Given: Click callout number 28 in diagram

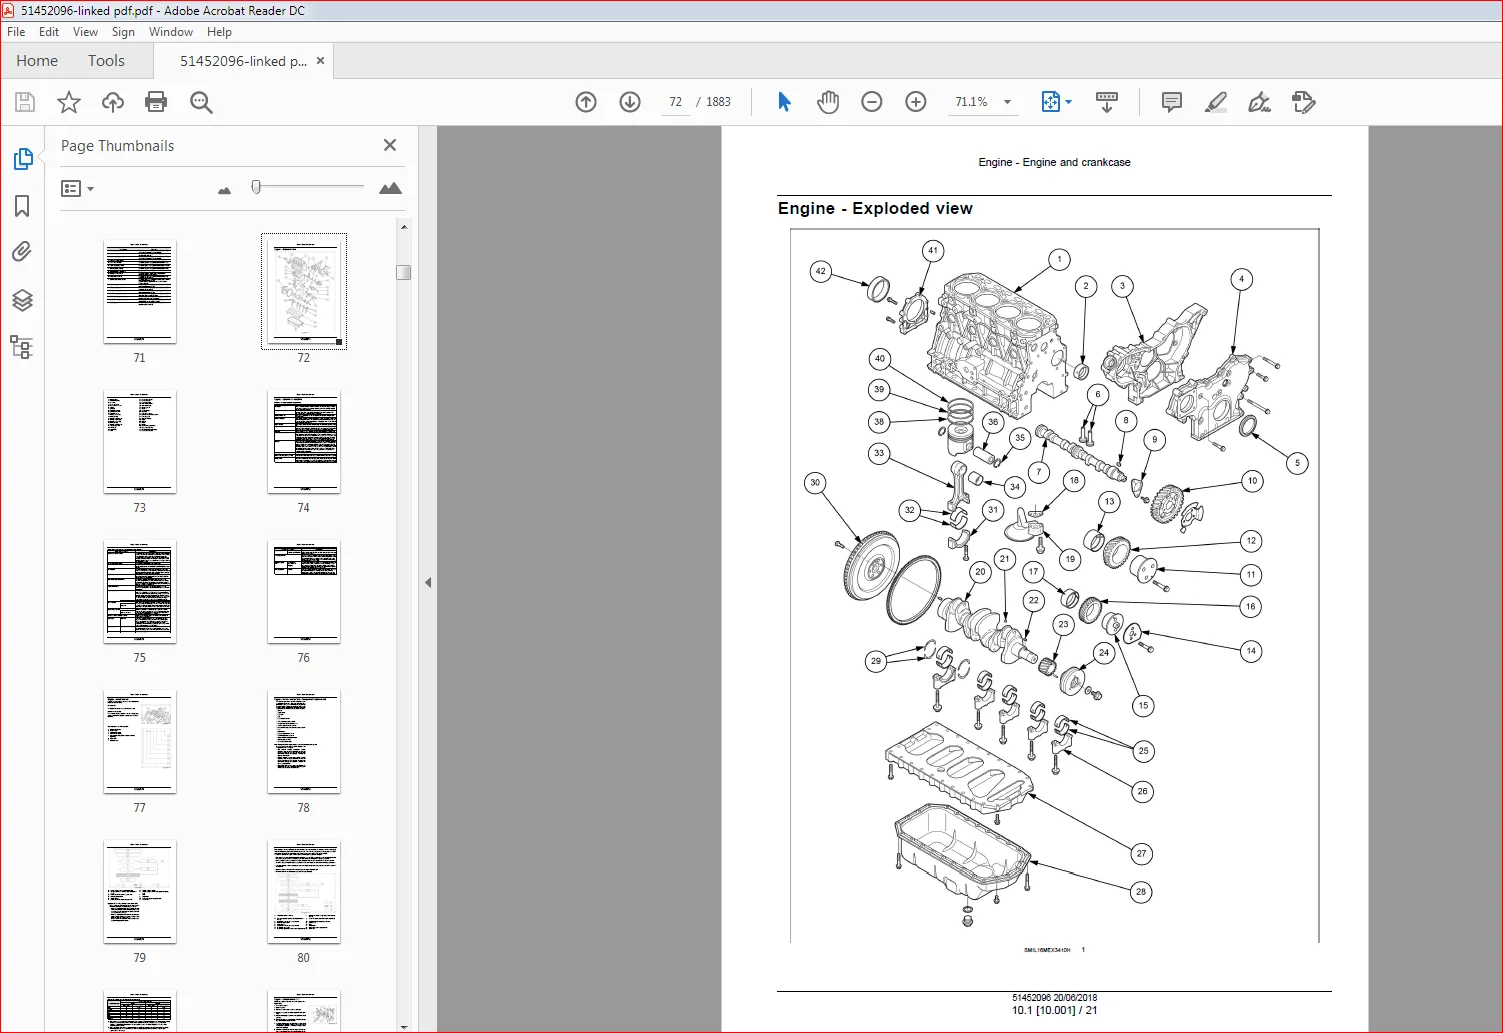Looking at the screenshot, I should [x=1141, y=892].
